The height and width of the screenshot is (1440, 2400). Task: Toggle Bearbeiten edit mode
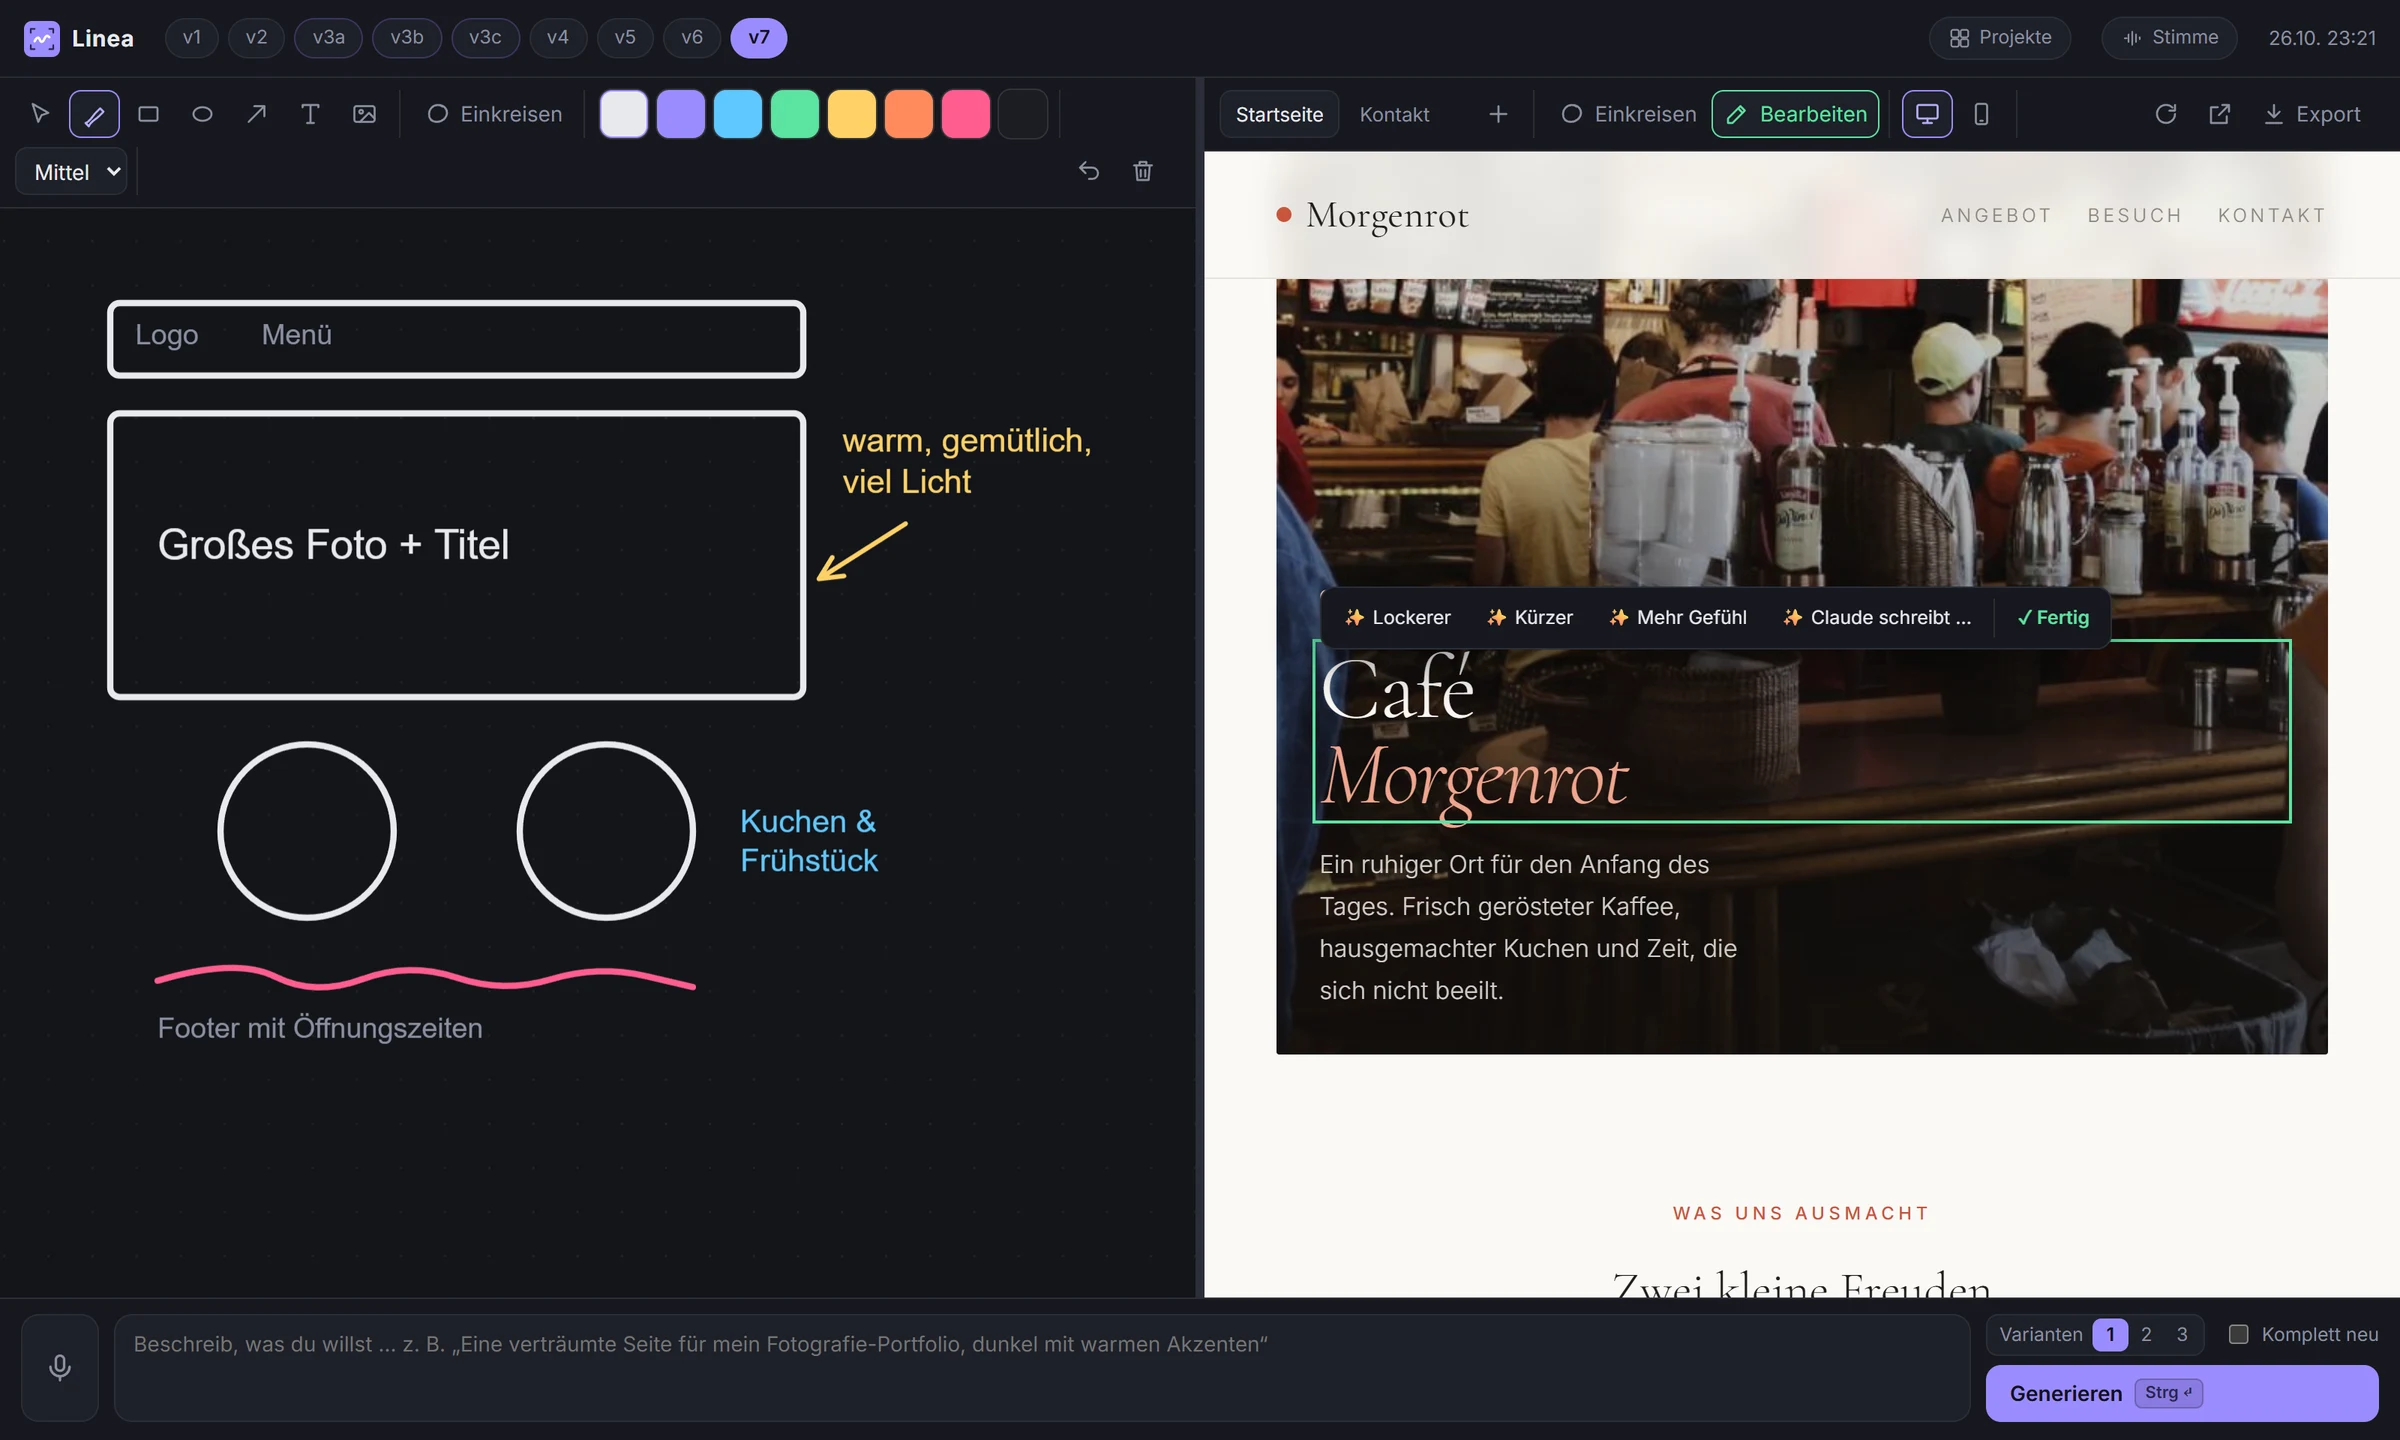point(1795,114)
